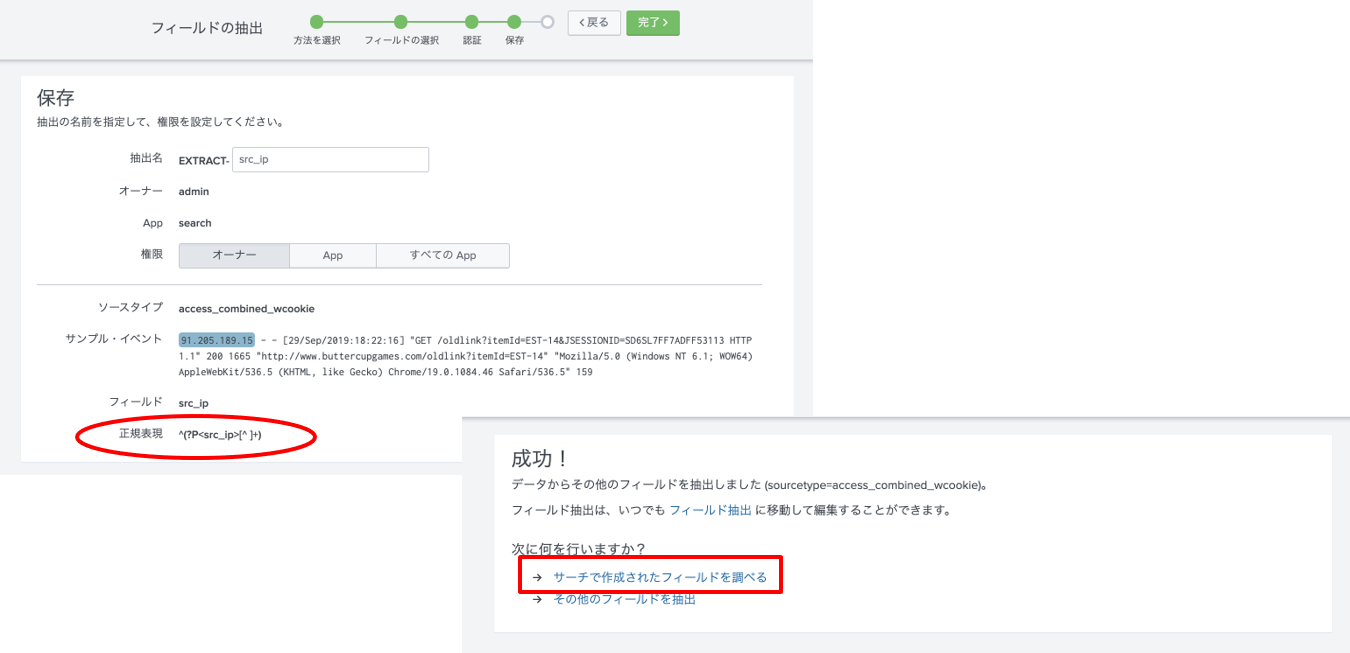Click the 保存 section heading
Image resolution: width=1350 pixels, height=653 pixels.
[x=56, y=97]
